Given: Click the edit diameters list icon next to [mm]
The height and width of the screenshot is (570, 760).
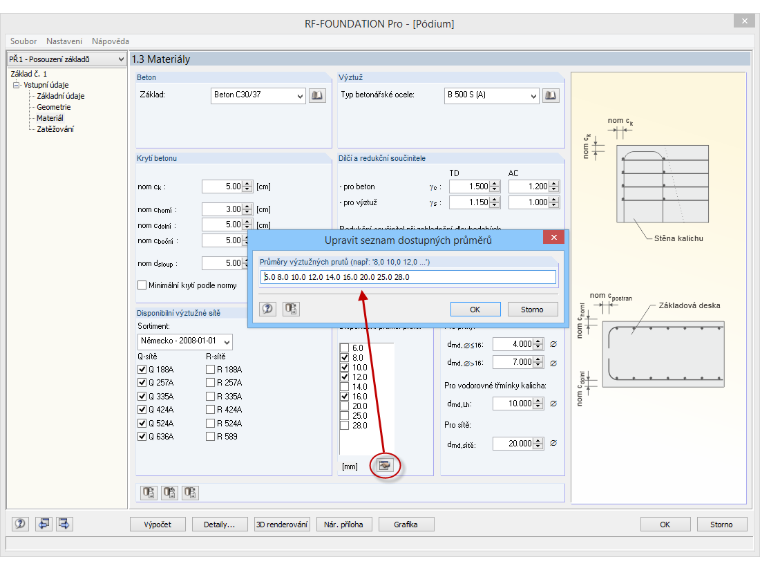Looking at the screenshot, I should coord(385,466).
